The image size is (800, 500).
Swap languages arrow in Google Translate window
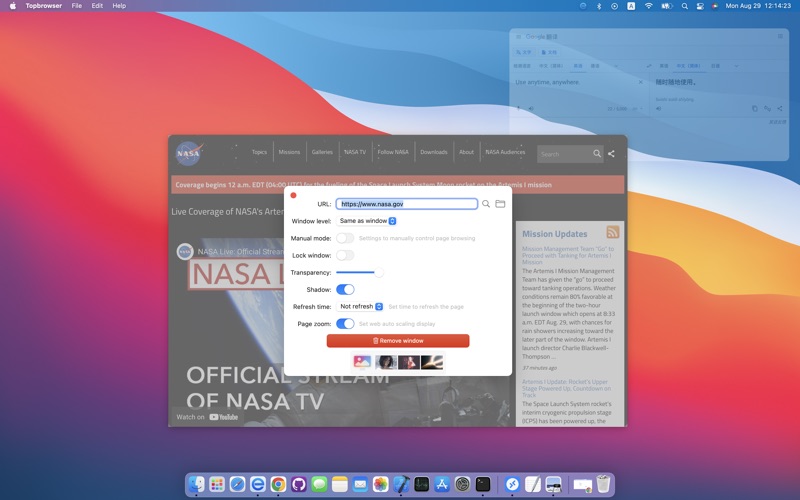(648, 66)
